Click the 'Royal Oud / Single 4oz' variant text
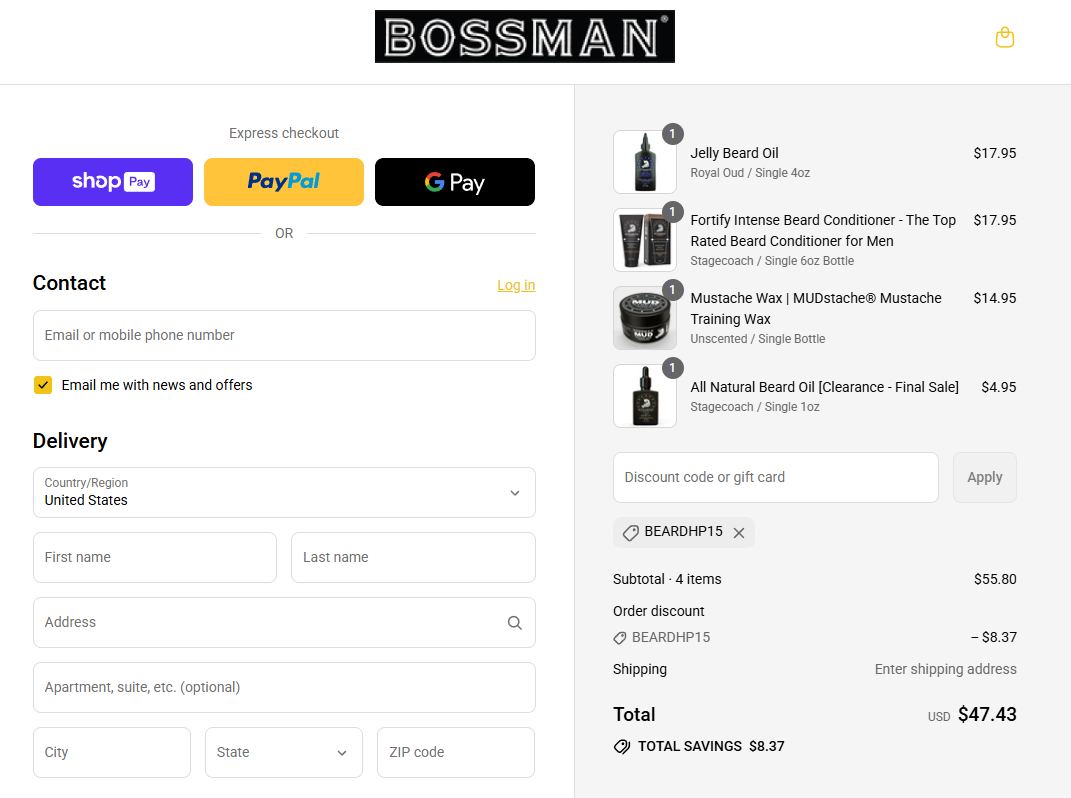The height and width of the screenshot is (798, 1071). click(x=750, y=173)
